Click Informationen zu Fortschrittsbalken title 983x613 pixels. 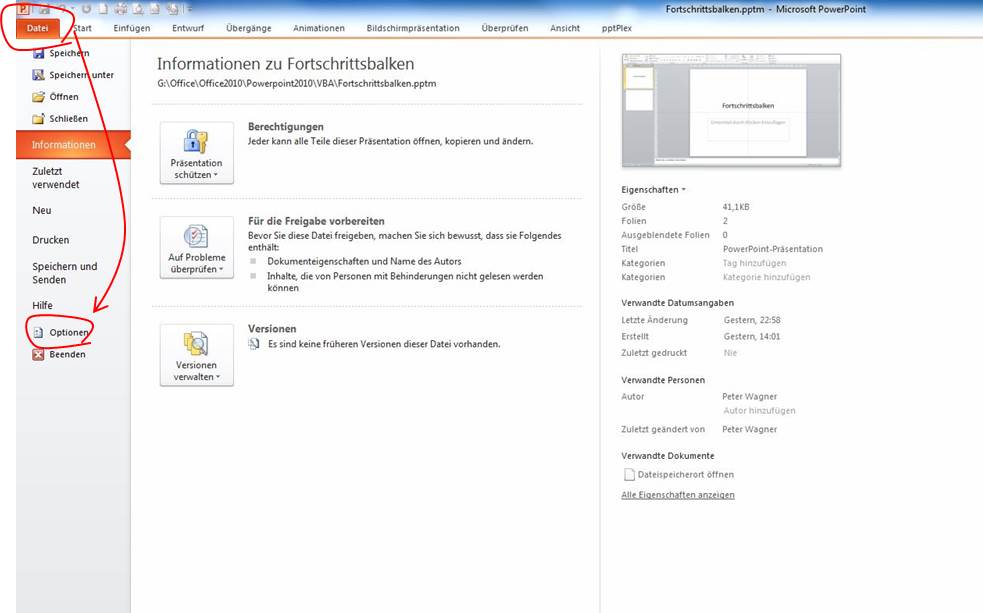285,64
